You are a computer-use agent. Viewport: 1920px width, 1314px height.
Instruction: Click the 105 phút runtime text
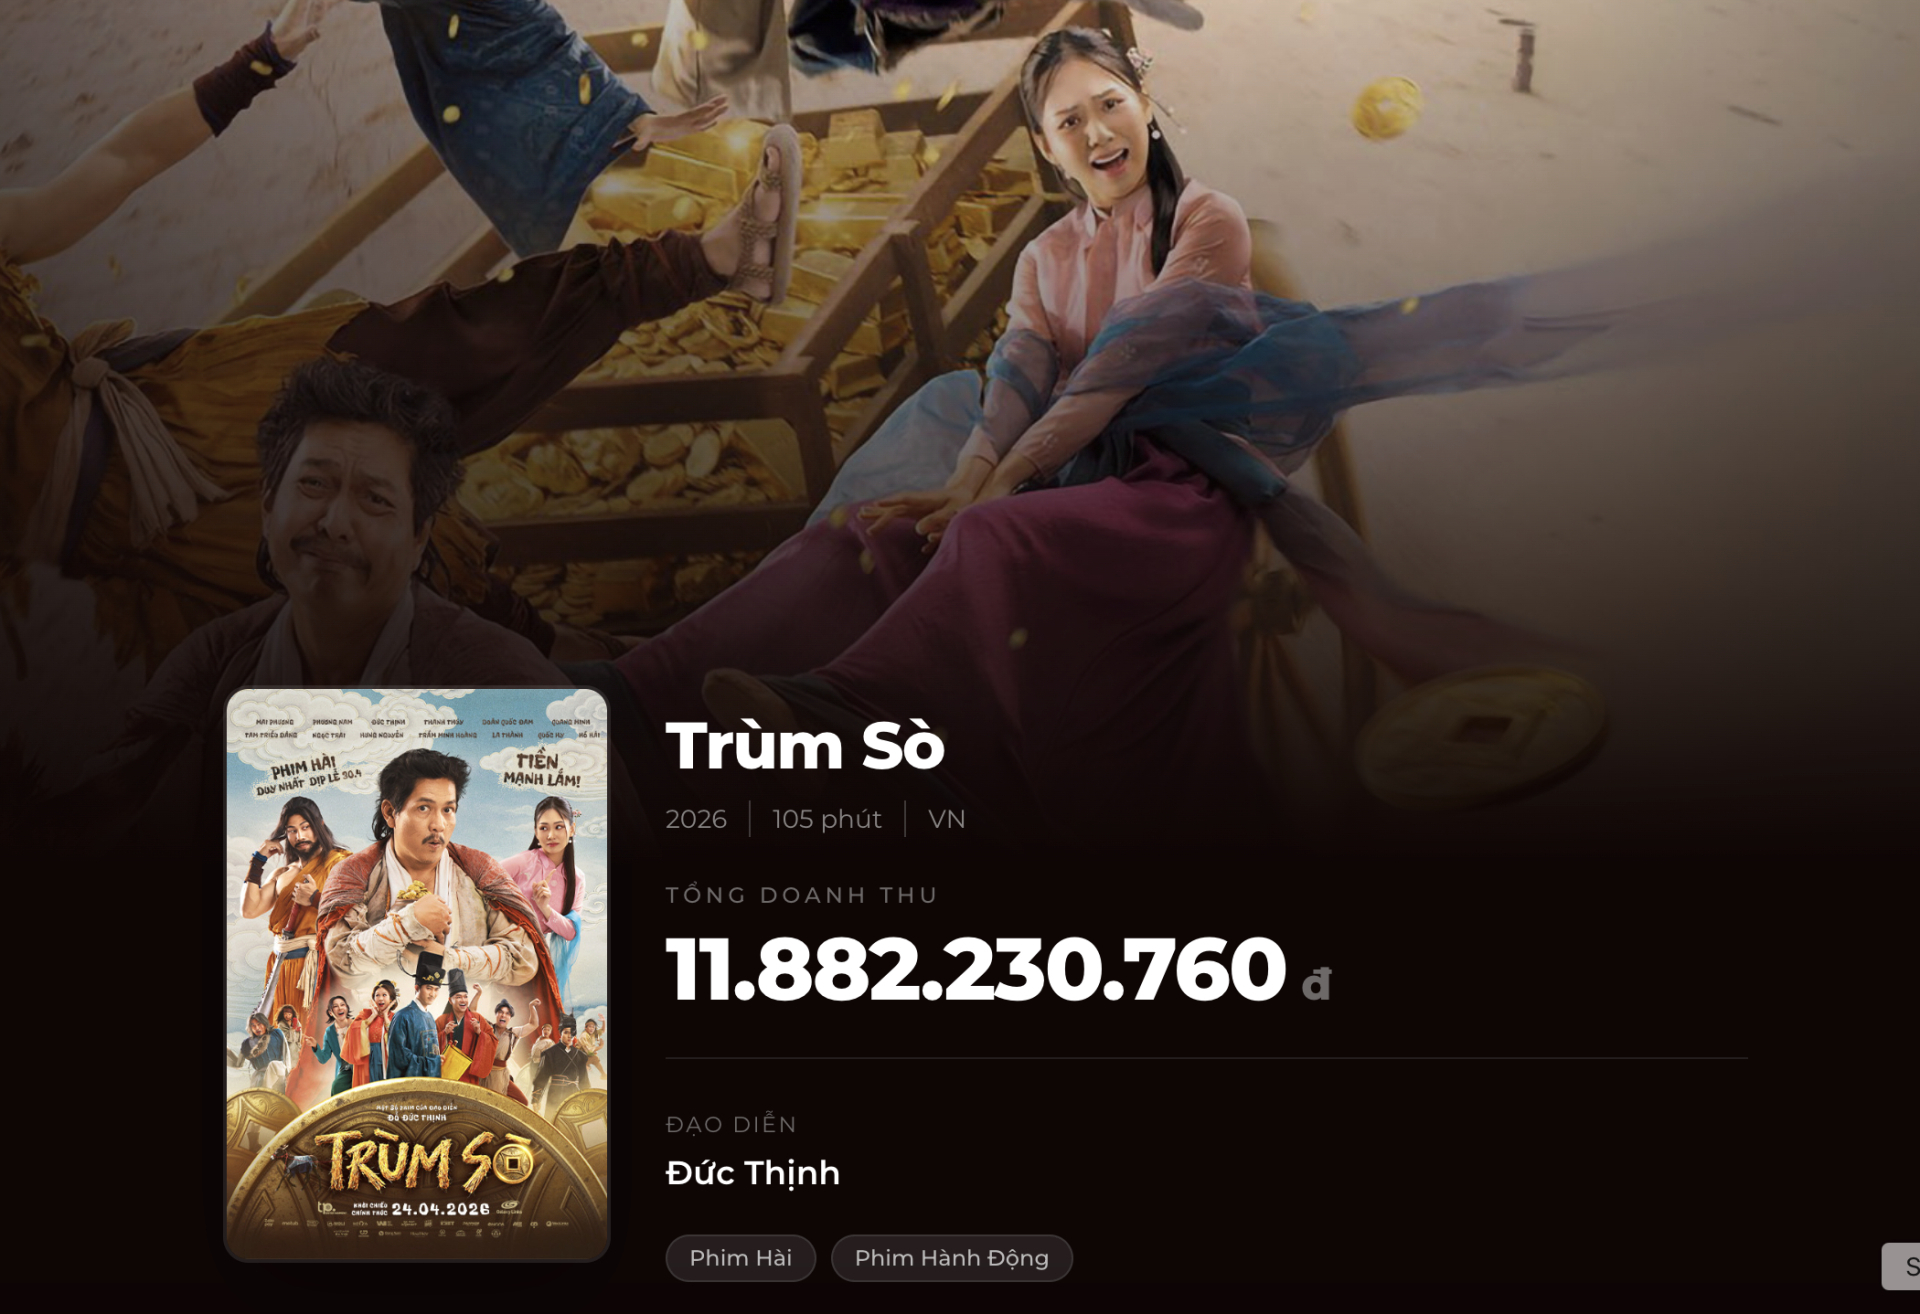(827, 819)
